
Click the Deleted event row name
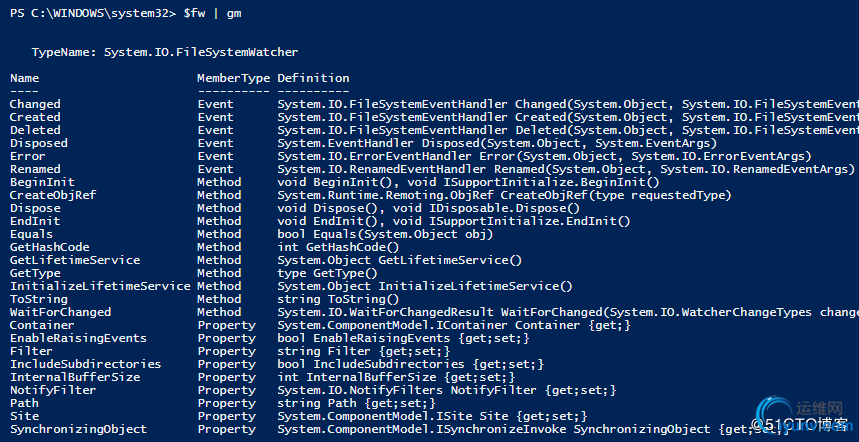click(x=35, y=130)
